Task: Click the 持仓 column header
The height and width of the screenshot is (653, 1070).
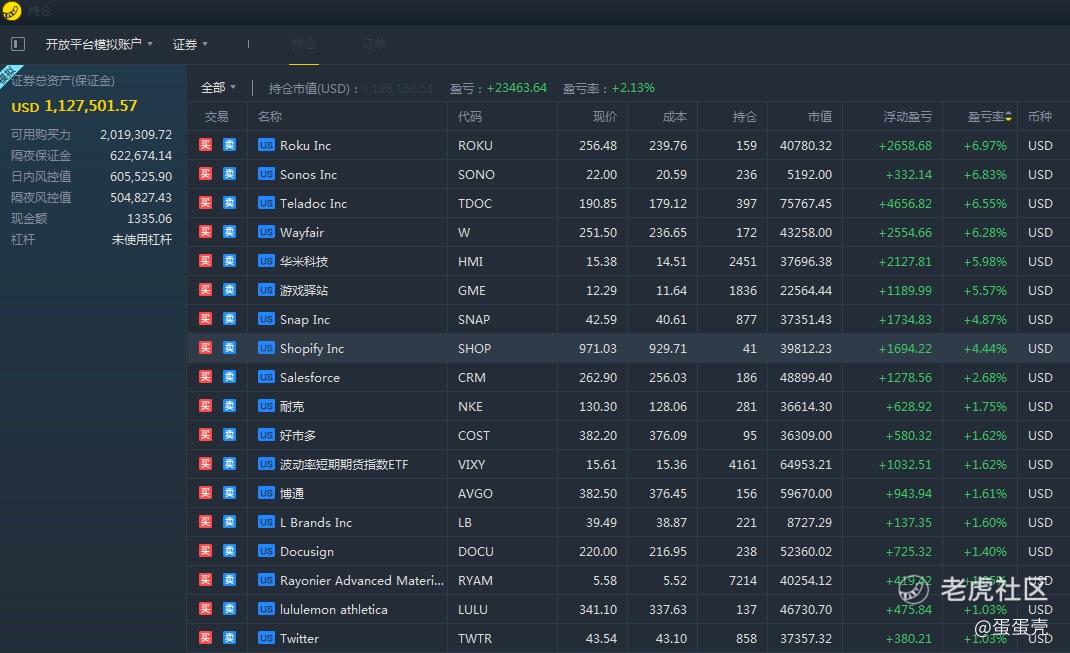Action: (744, 117)
